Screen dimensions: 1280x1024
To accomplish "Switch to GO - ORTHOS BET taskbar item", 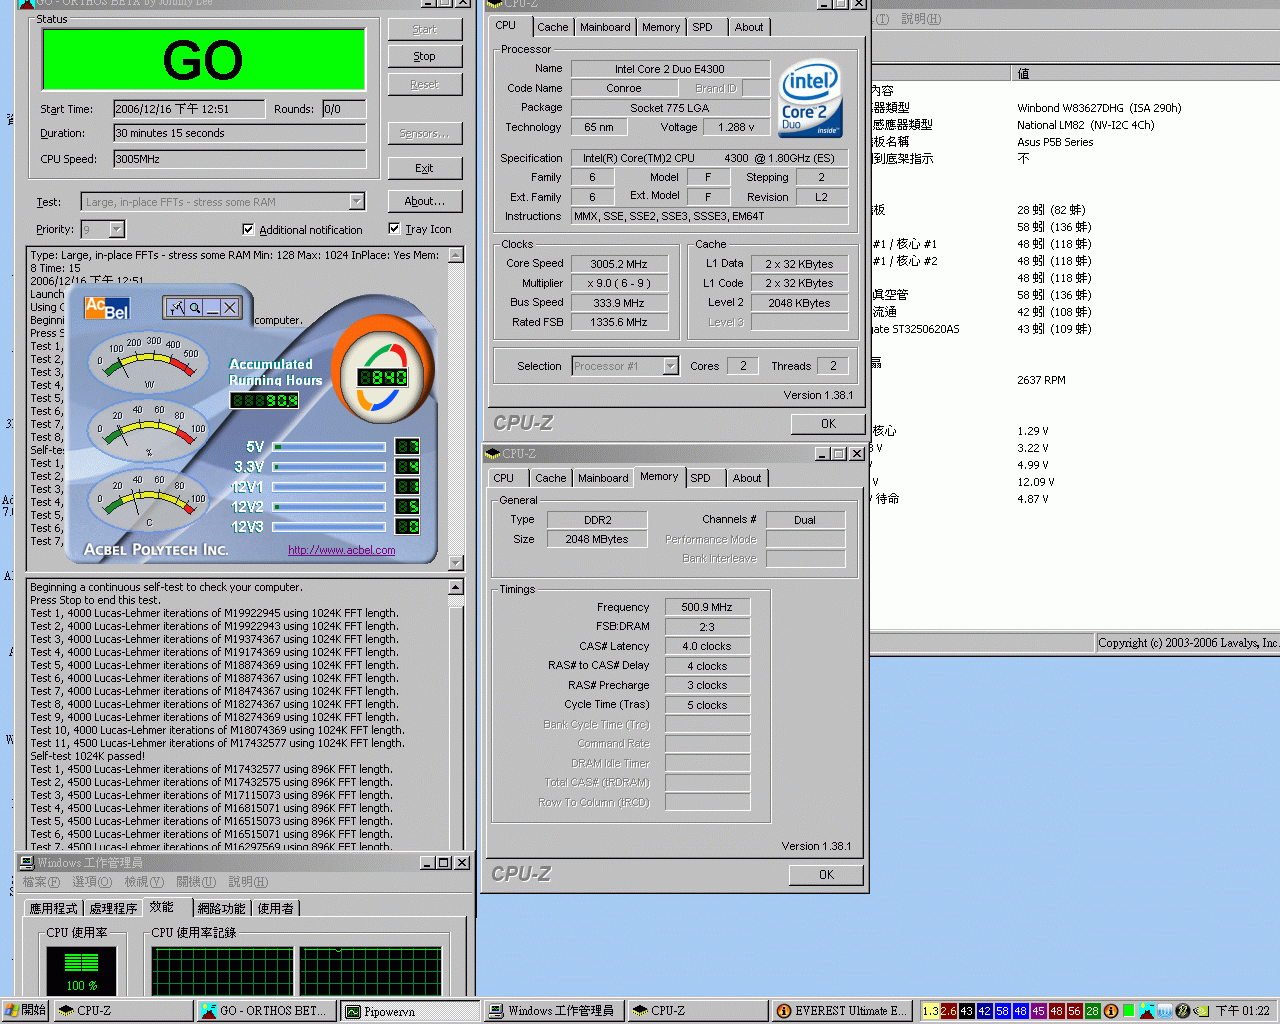I will [x=264, y=1011].
